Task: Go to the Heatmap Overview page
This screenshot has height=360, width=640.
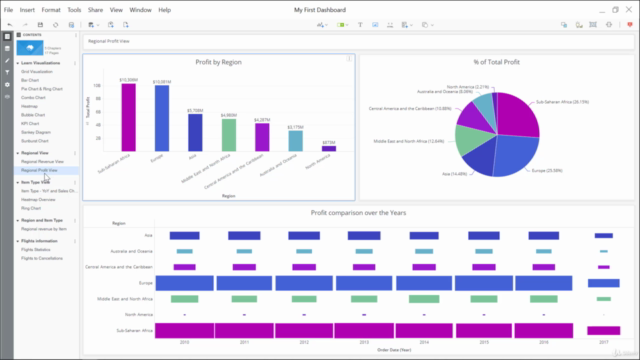Action: coord(38,200)
